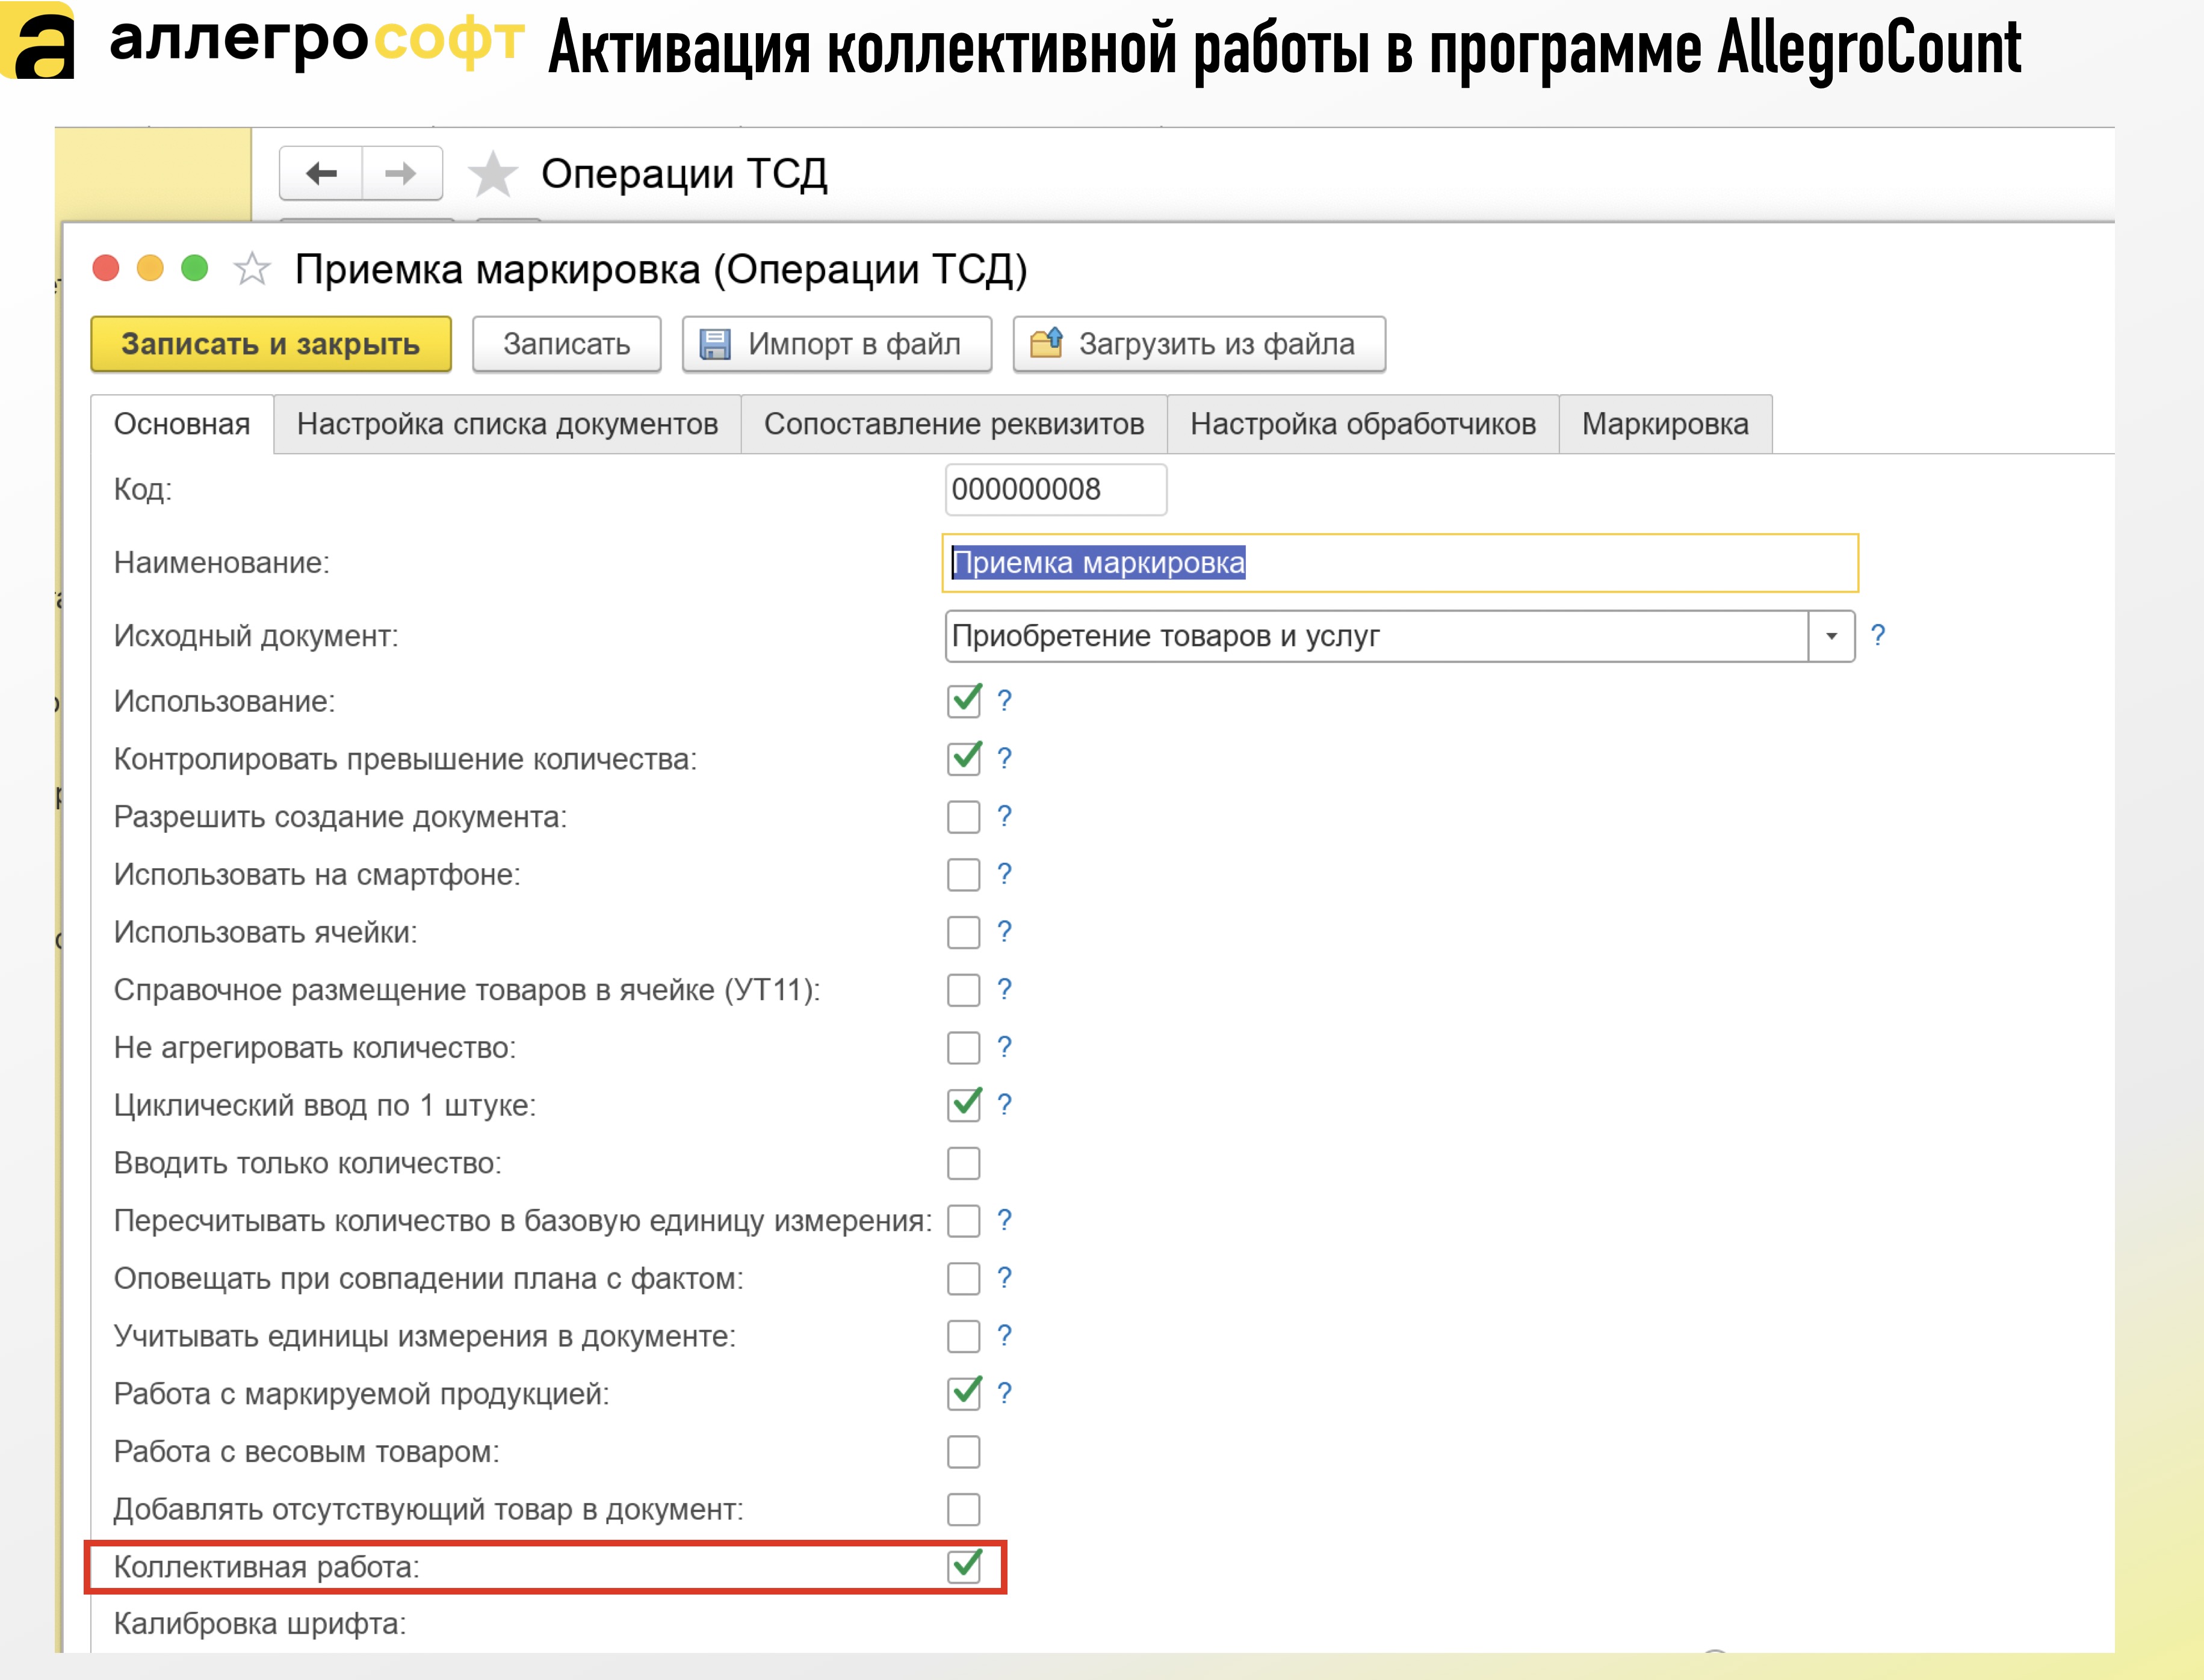This screenshot has width=2204, height=1680.
Task: Enable Оповещать при совпадении плана с фактом
Action: 964,1278
